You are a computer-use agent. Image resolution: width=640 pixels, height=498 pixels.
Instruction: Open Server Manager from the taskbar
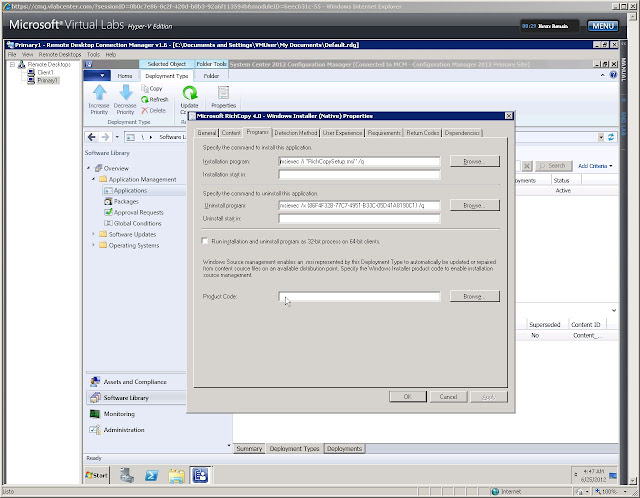(127, 475)
